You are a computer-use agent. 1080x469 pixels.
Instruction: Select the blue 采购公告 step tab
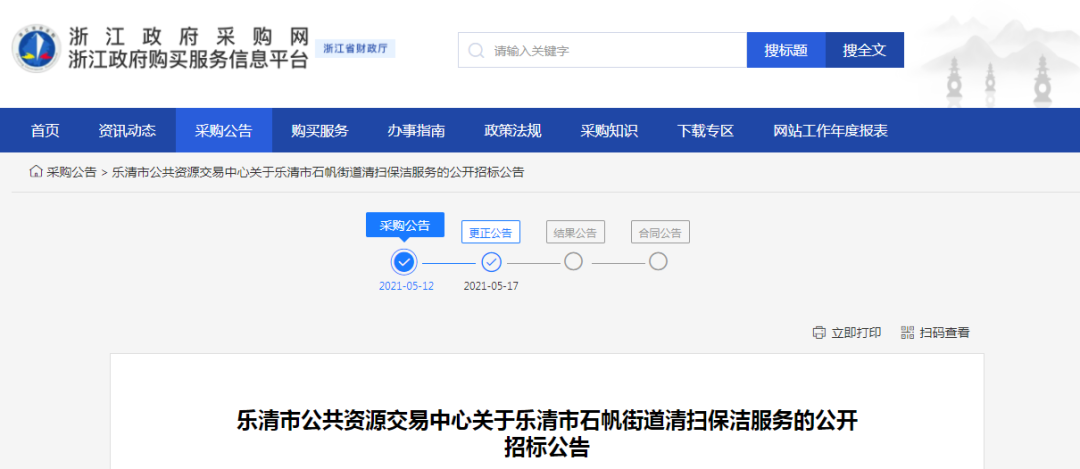[x=405, y=225]
